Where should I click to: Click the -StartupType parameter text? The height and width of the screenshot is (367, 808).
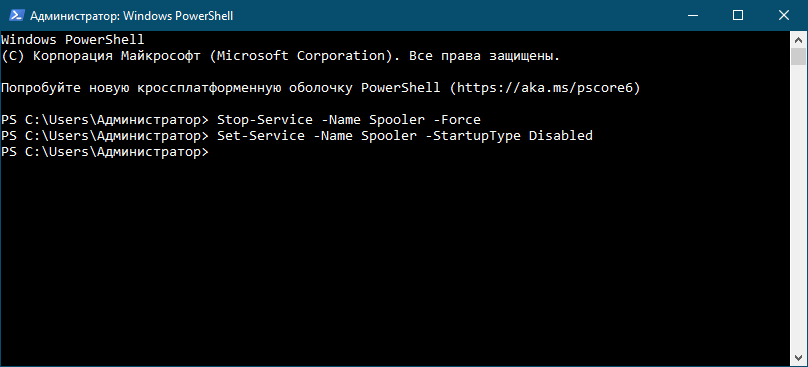[473, 136]
